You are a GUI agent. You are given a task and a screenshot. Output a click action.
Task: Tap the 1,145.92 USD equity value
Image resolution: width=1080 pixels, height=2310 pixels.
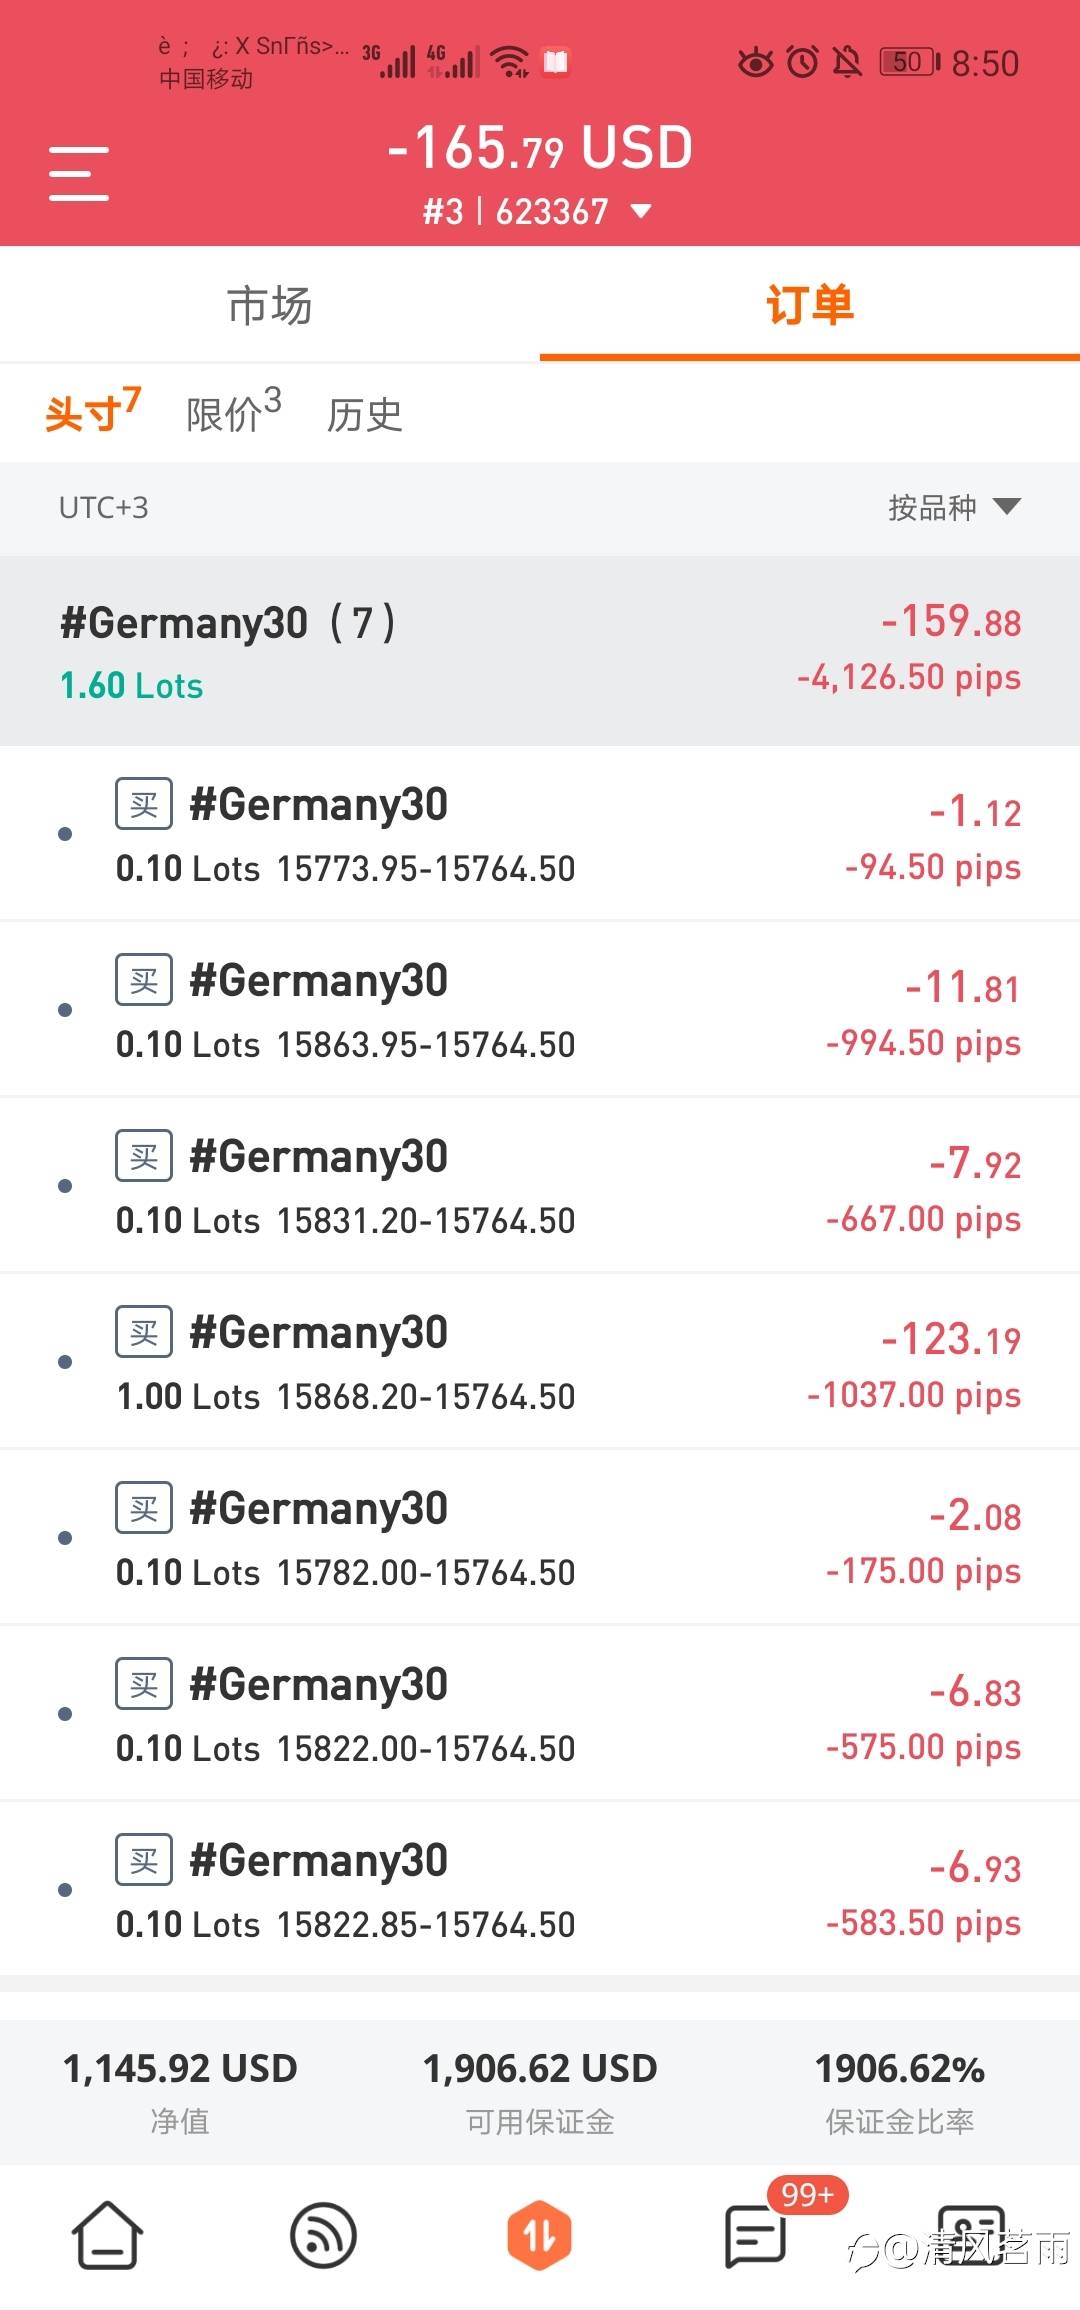tap(180, 2068)
